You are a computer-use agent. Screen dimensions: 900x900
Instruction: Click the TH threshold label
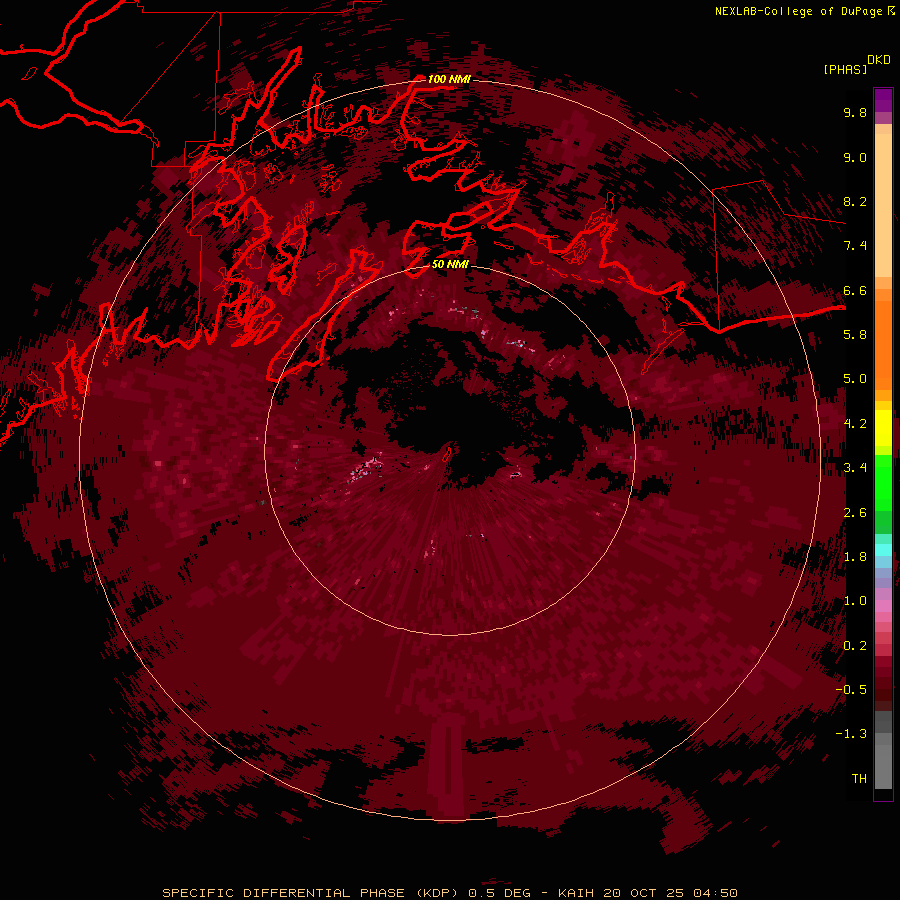(859, 779)
